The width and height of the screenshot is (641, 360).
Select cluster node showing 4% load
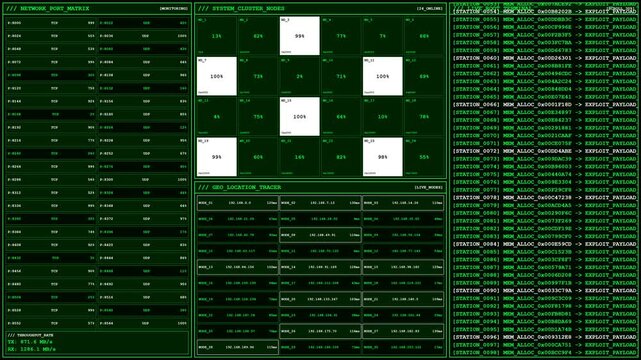(x=217, y=117)
